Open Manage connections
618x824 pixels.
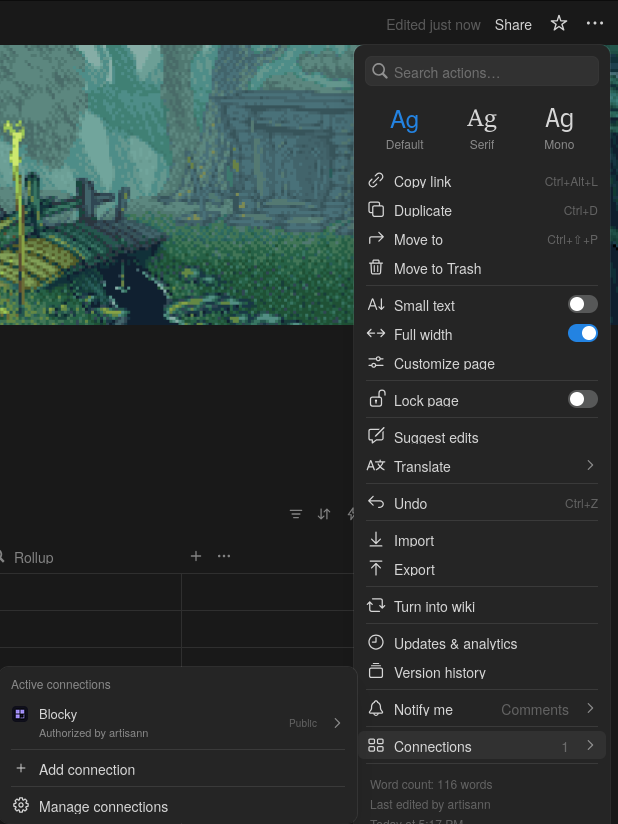coord(178,806)
